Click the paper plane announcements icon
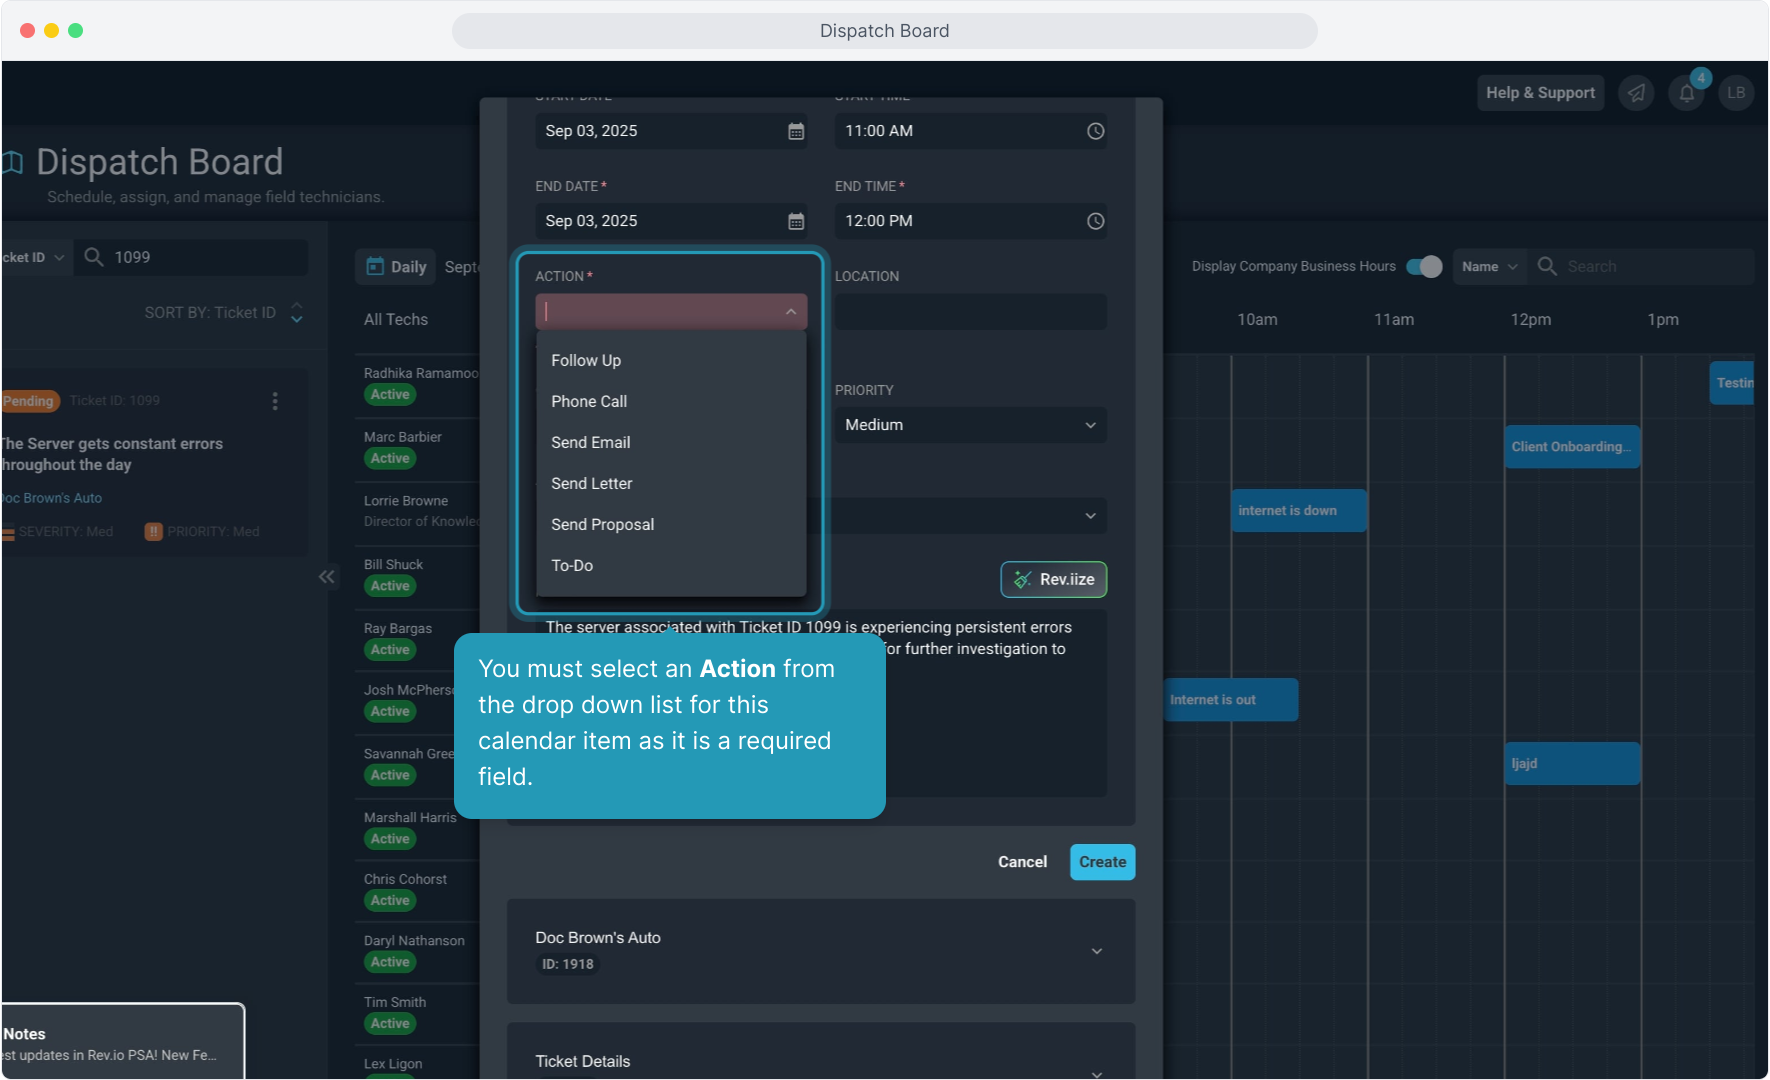This screenshot has height=1080, width=1770. [1636, 93]
